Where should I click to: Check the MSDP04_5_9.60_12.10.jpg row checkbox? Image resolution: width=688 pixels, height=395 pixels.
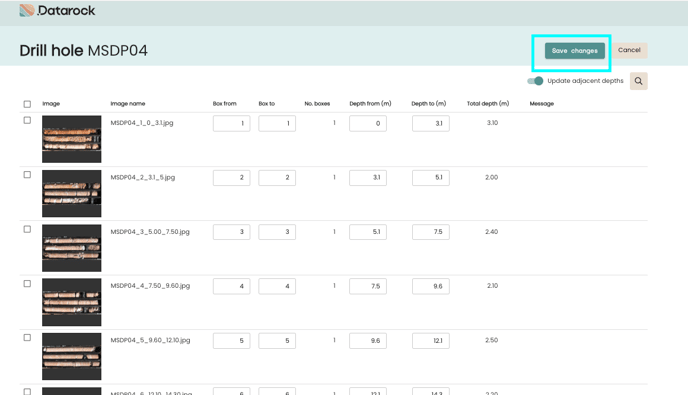(27, 338)
